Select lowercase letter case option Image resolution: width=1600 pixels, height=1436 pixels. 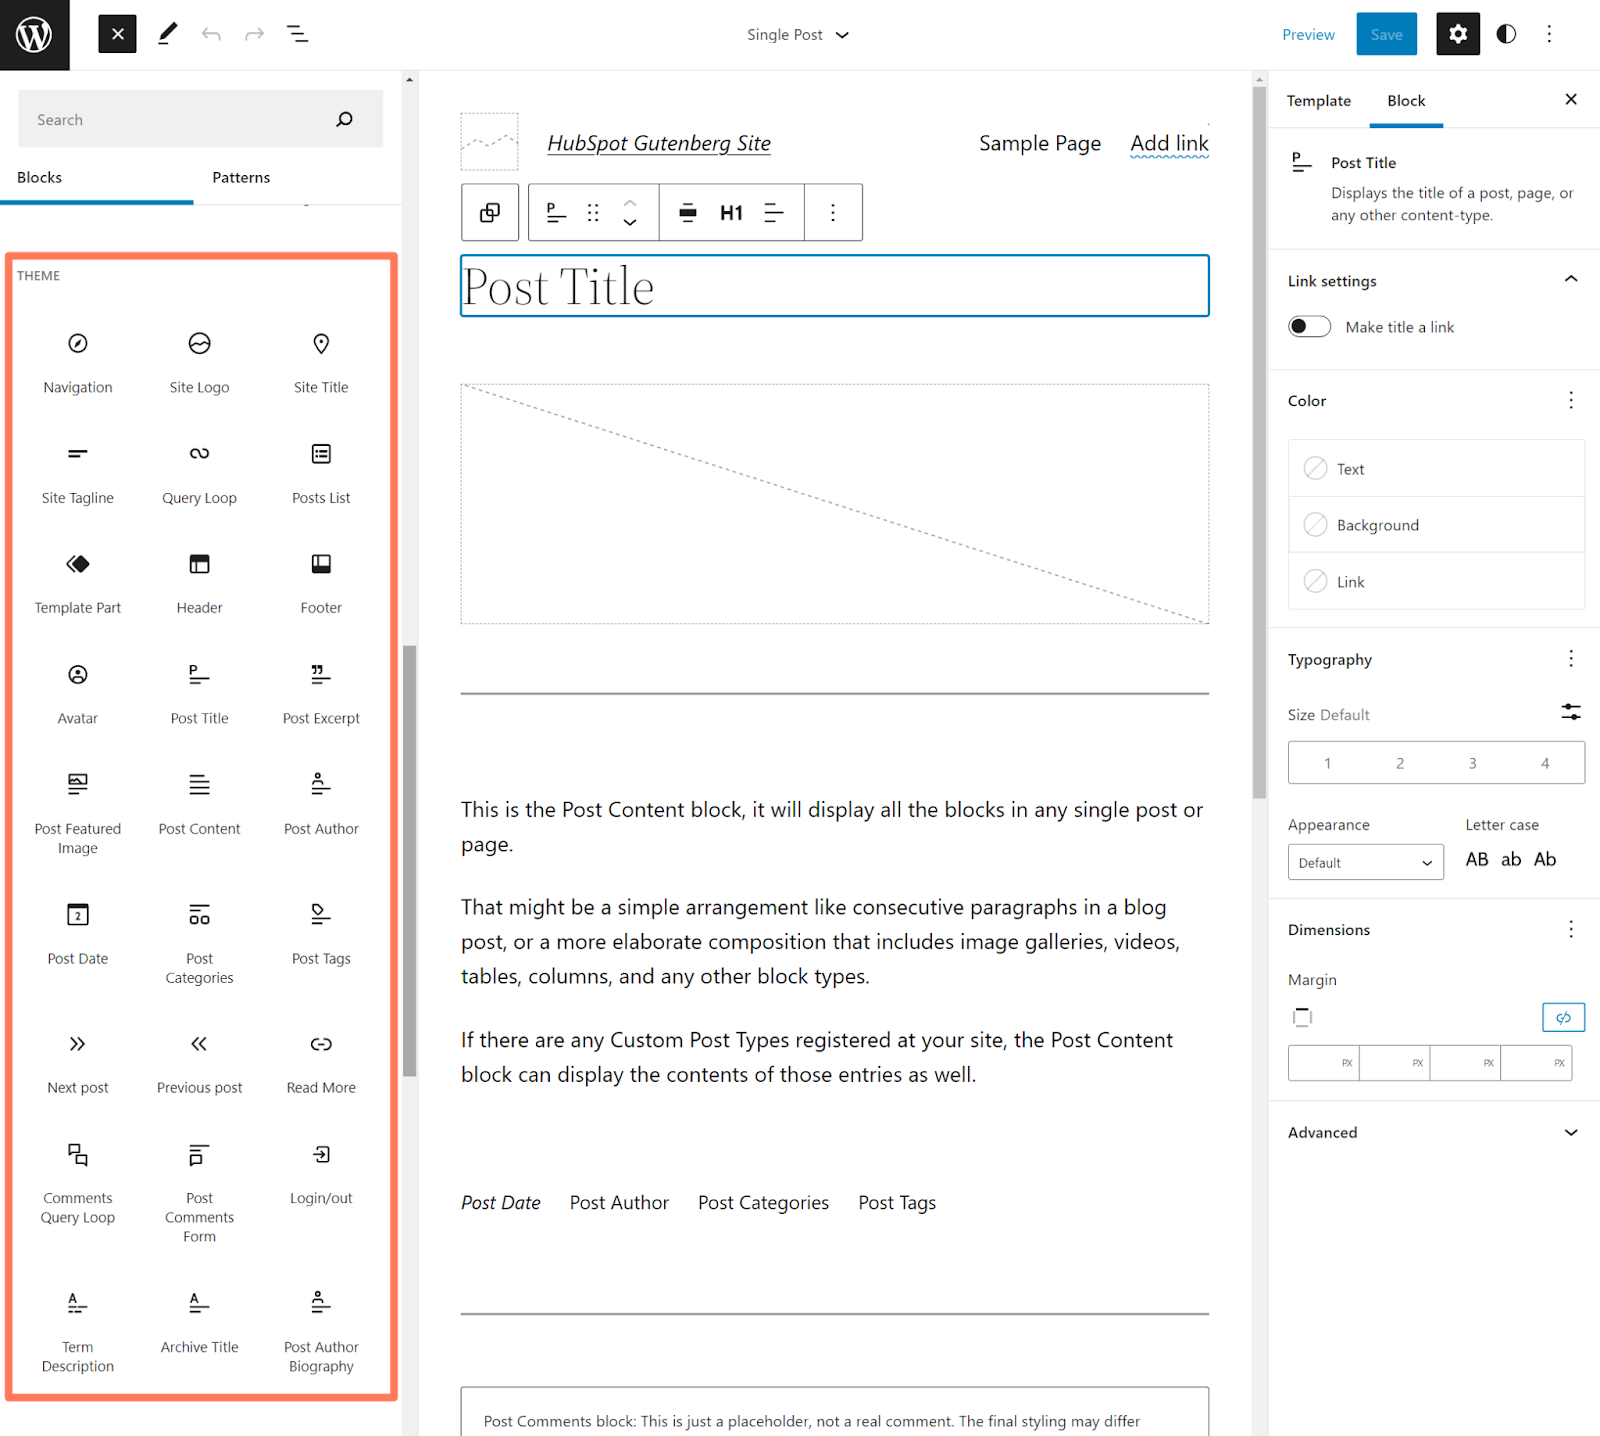pos(1511,859)
